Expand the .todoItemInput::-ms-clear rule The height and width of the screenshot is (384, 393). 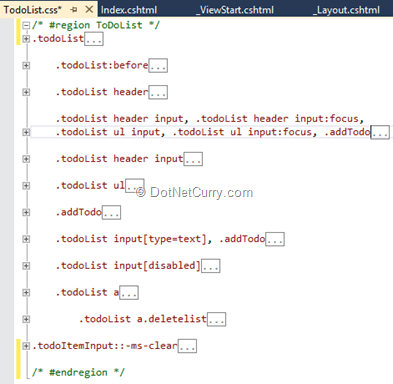(x=26, y=346)
